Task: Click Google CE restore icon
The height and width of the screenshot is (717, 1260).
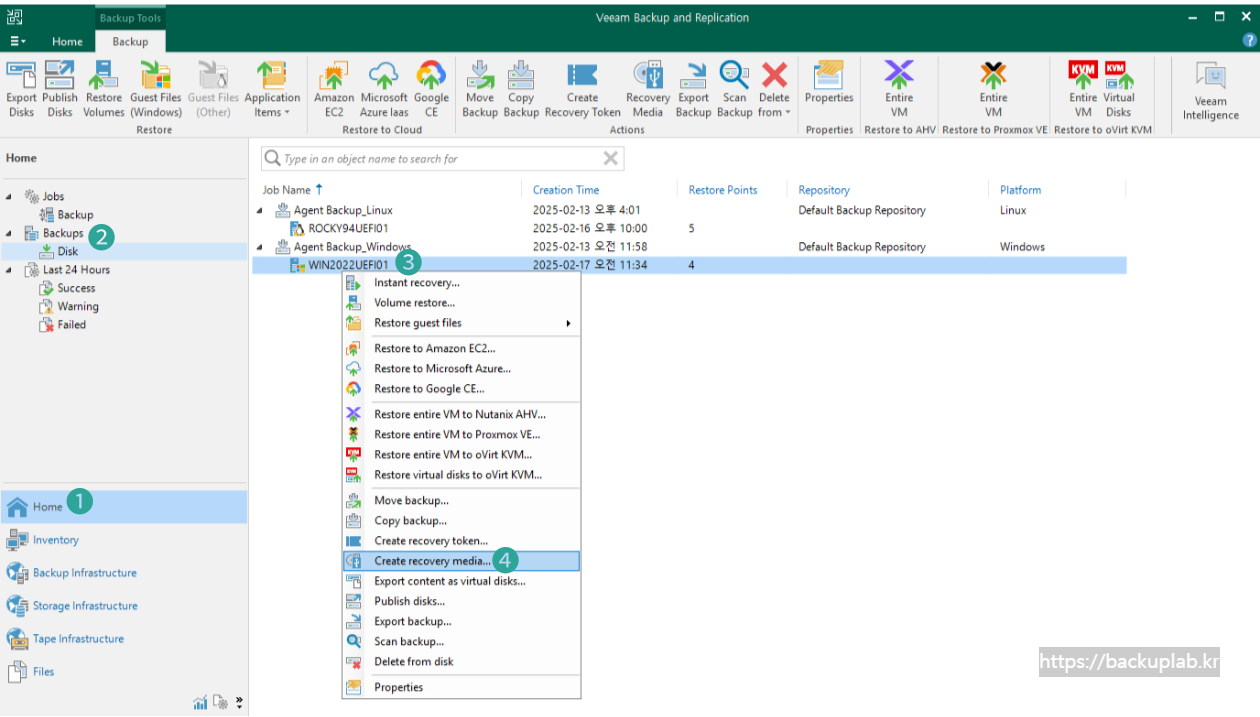Action: point(431,89)
